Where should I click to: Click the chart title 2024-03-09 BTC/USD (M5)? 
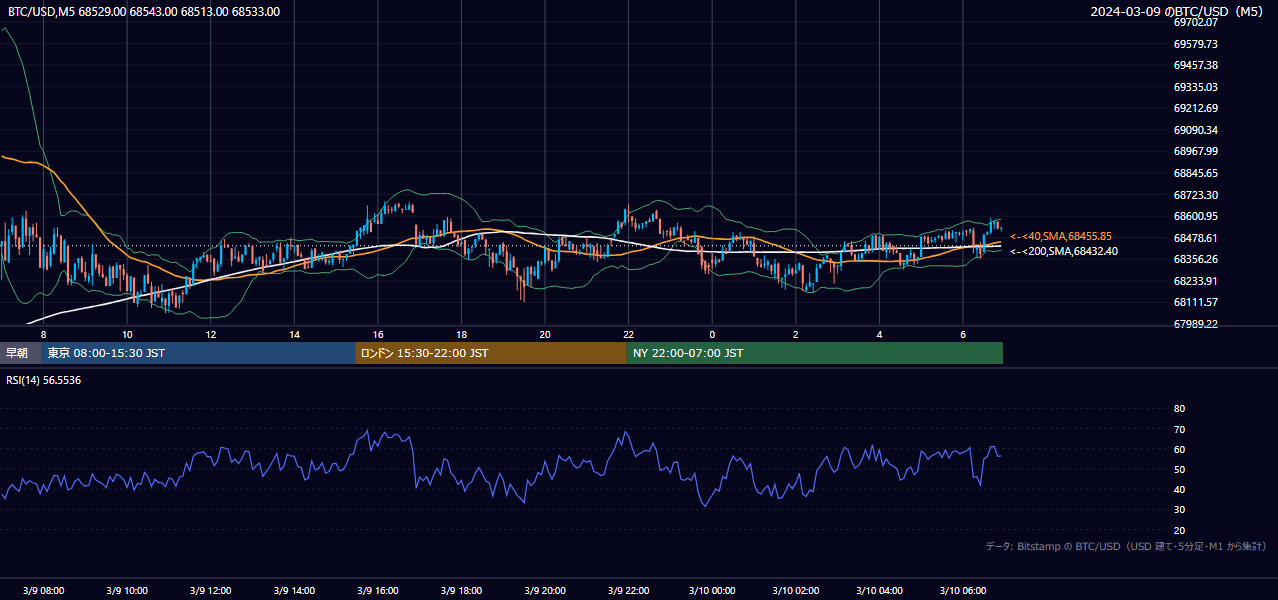coord(1179,12)
